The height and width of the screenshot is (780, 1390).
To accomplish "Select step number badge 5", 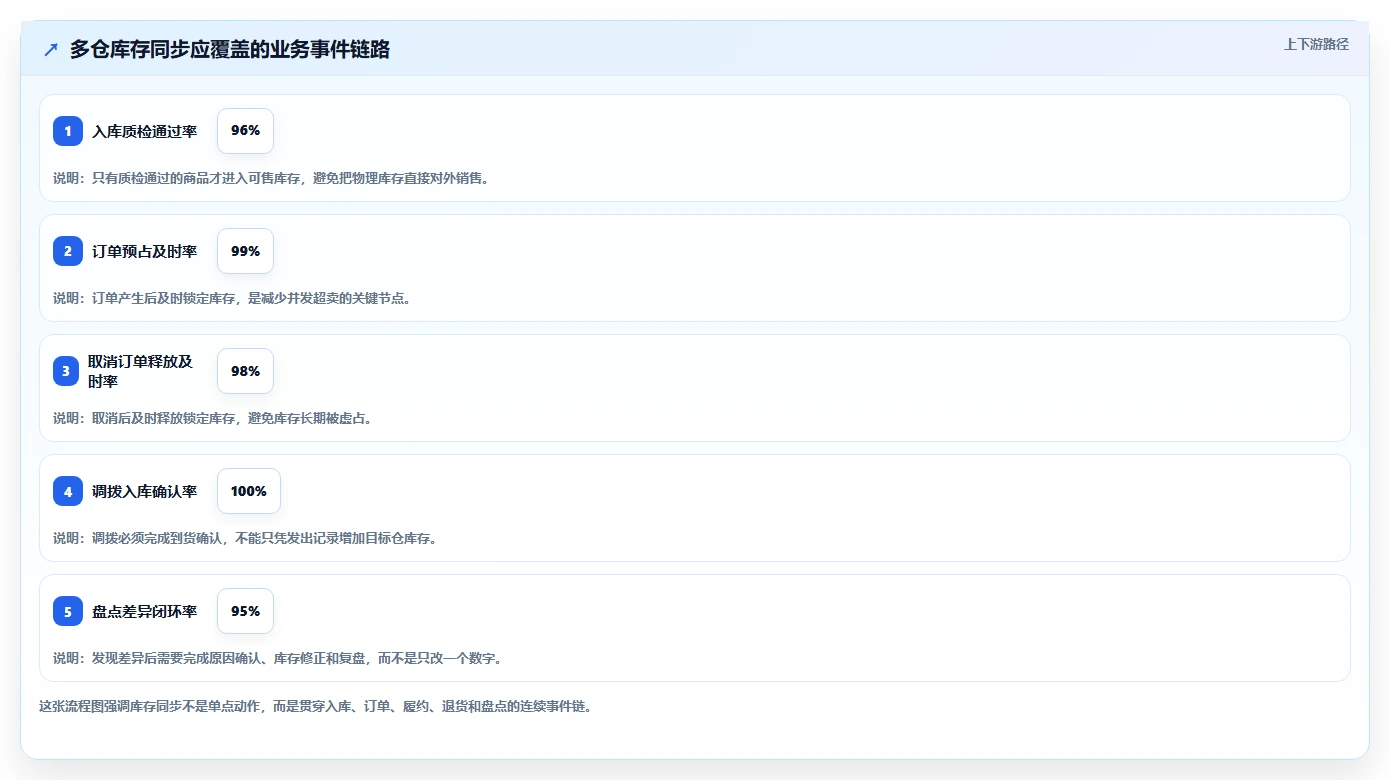I will 68,611.
